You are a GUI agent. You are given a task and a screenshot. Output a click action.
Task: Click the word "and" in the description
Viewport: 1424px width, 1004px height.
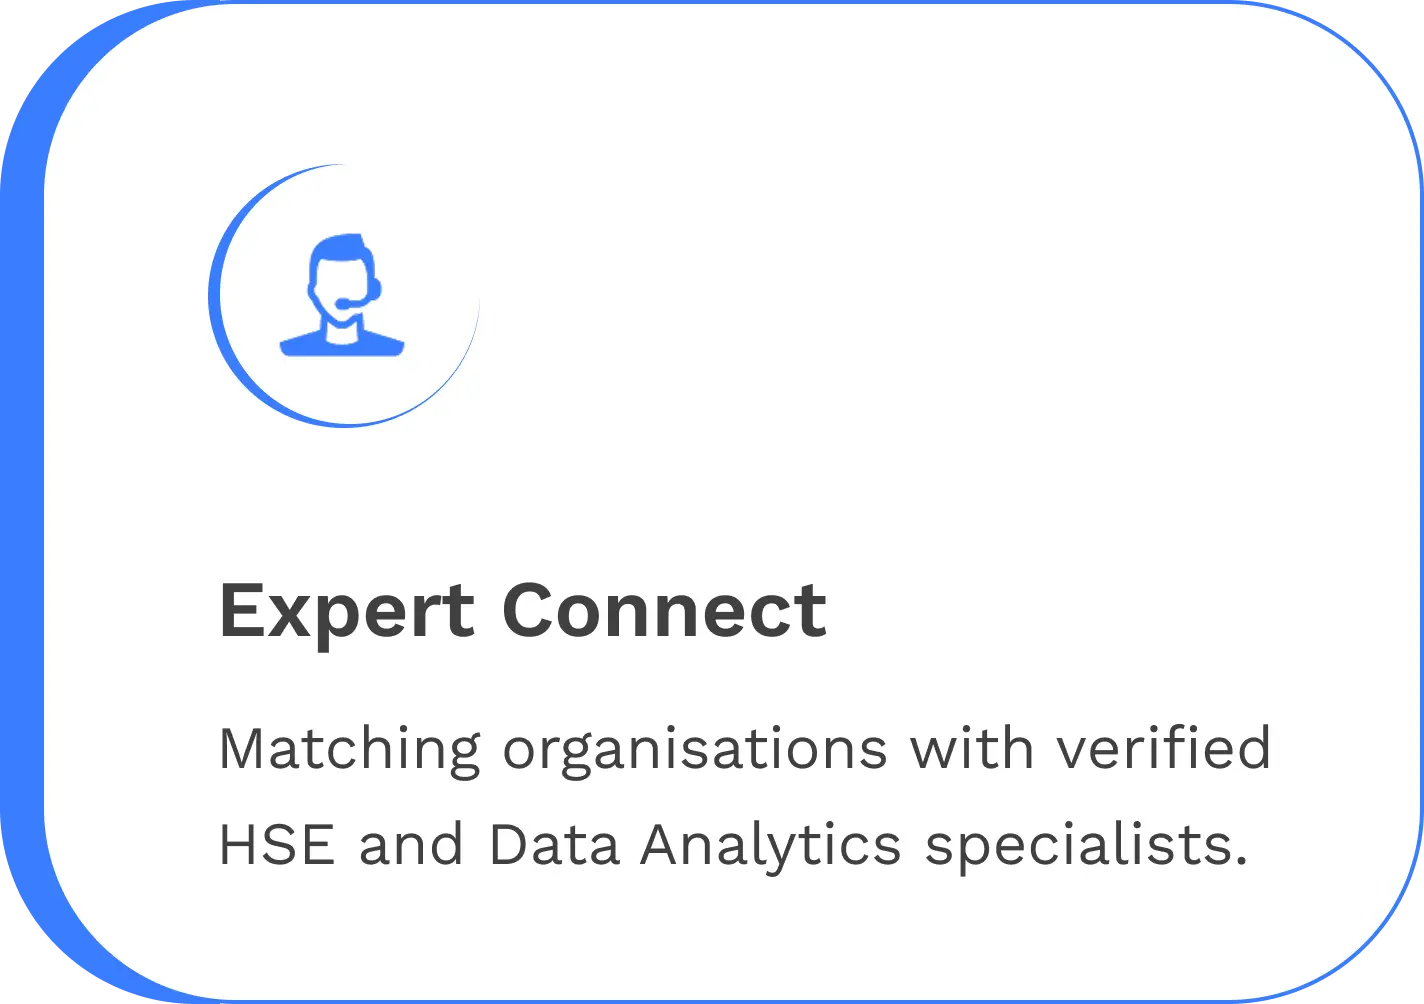tap(412, 845)
